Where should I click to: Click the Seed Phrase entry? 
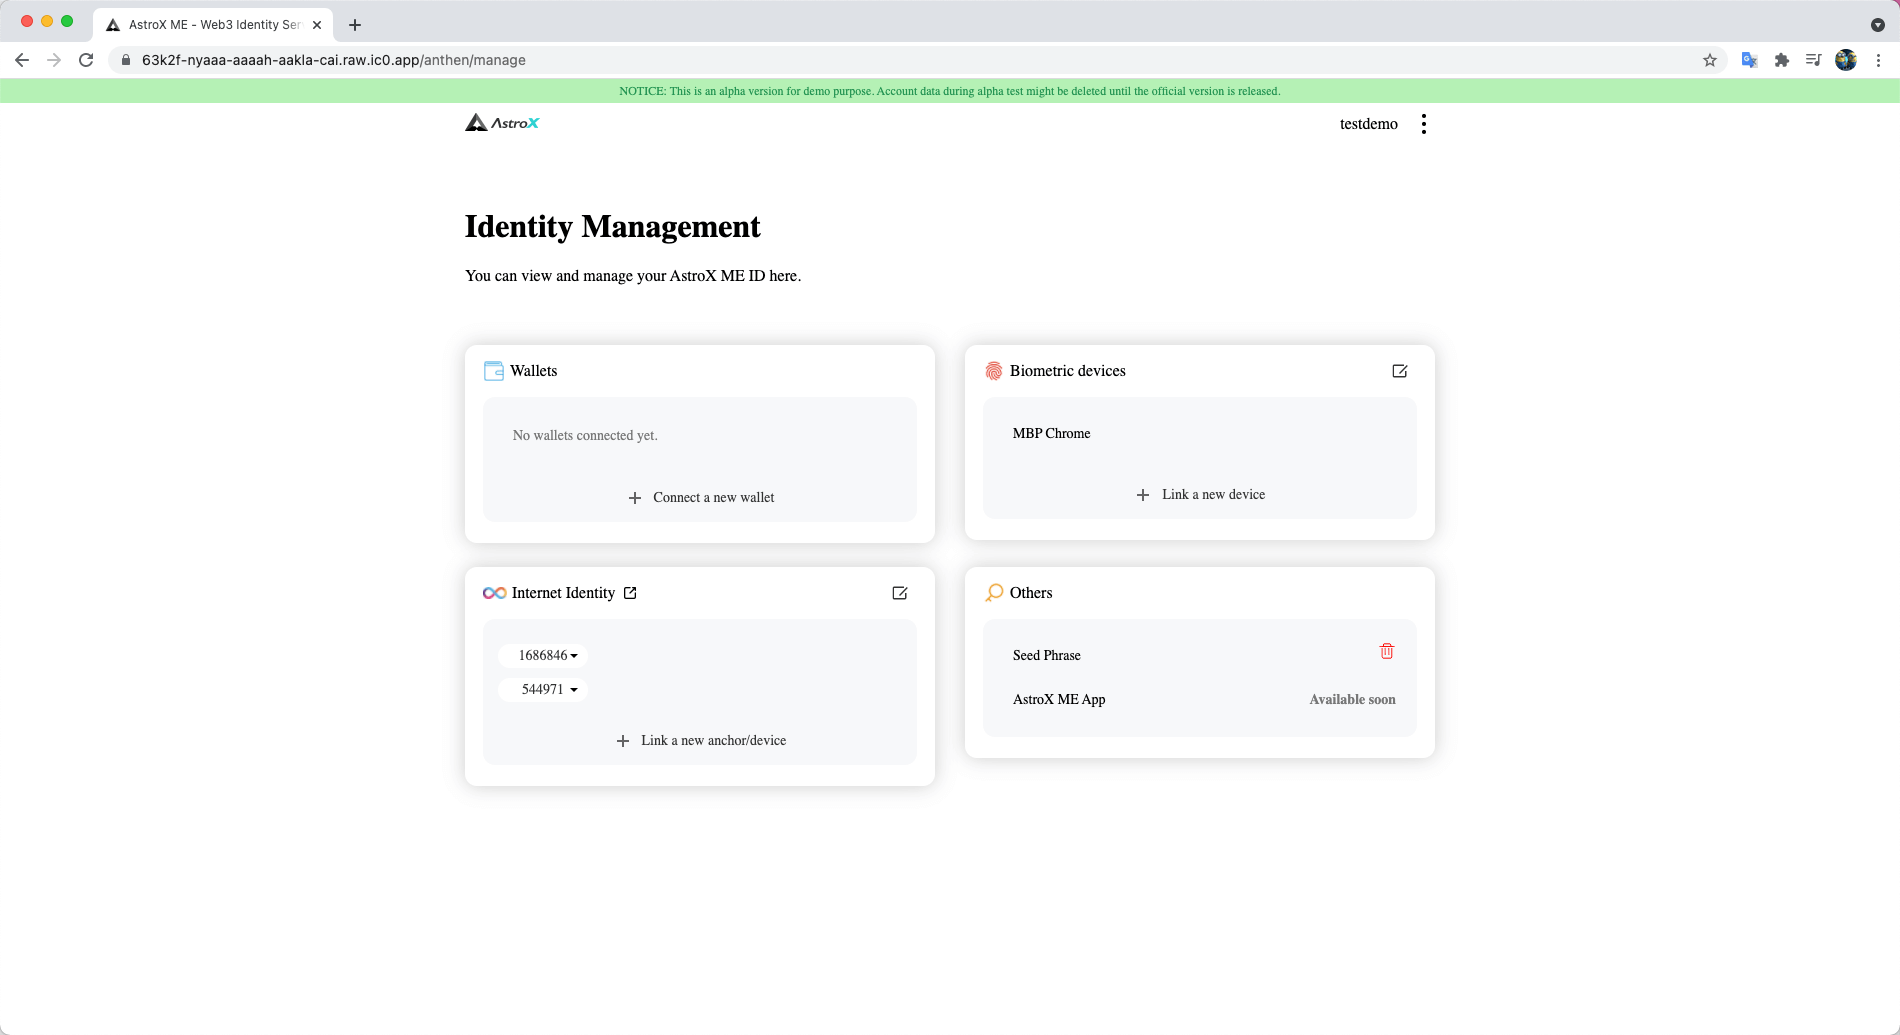(1047, 656)
